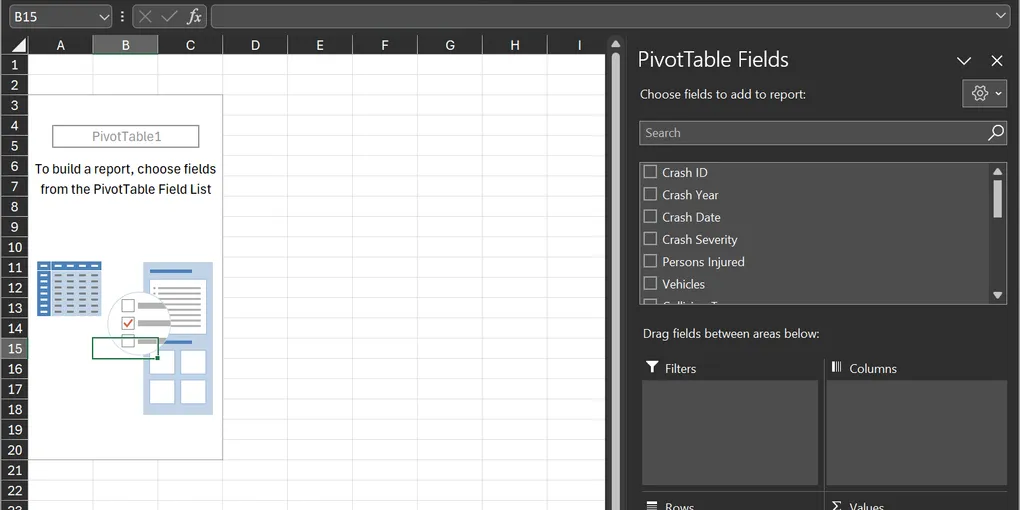Open the PivotTable Fields gear tools menu
This screenshot has width=1020, height=510.
986,93
